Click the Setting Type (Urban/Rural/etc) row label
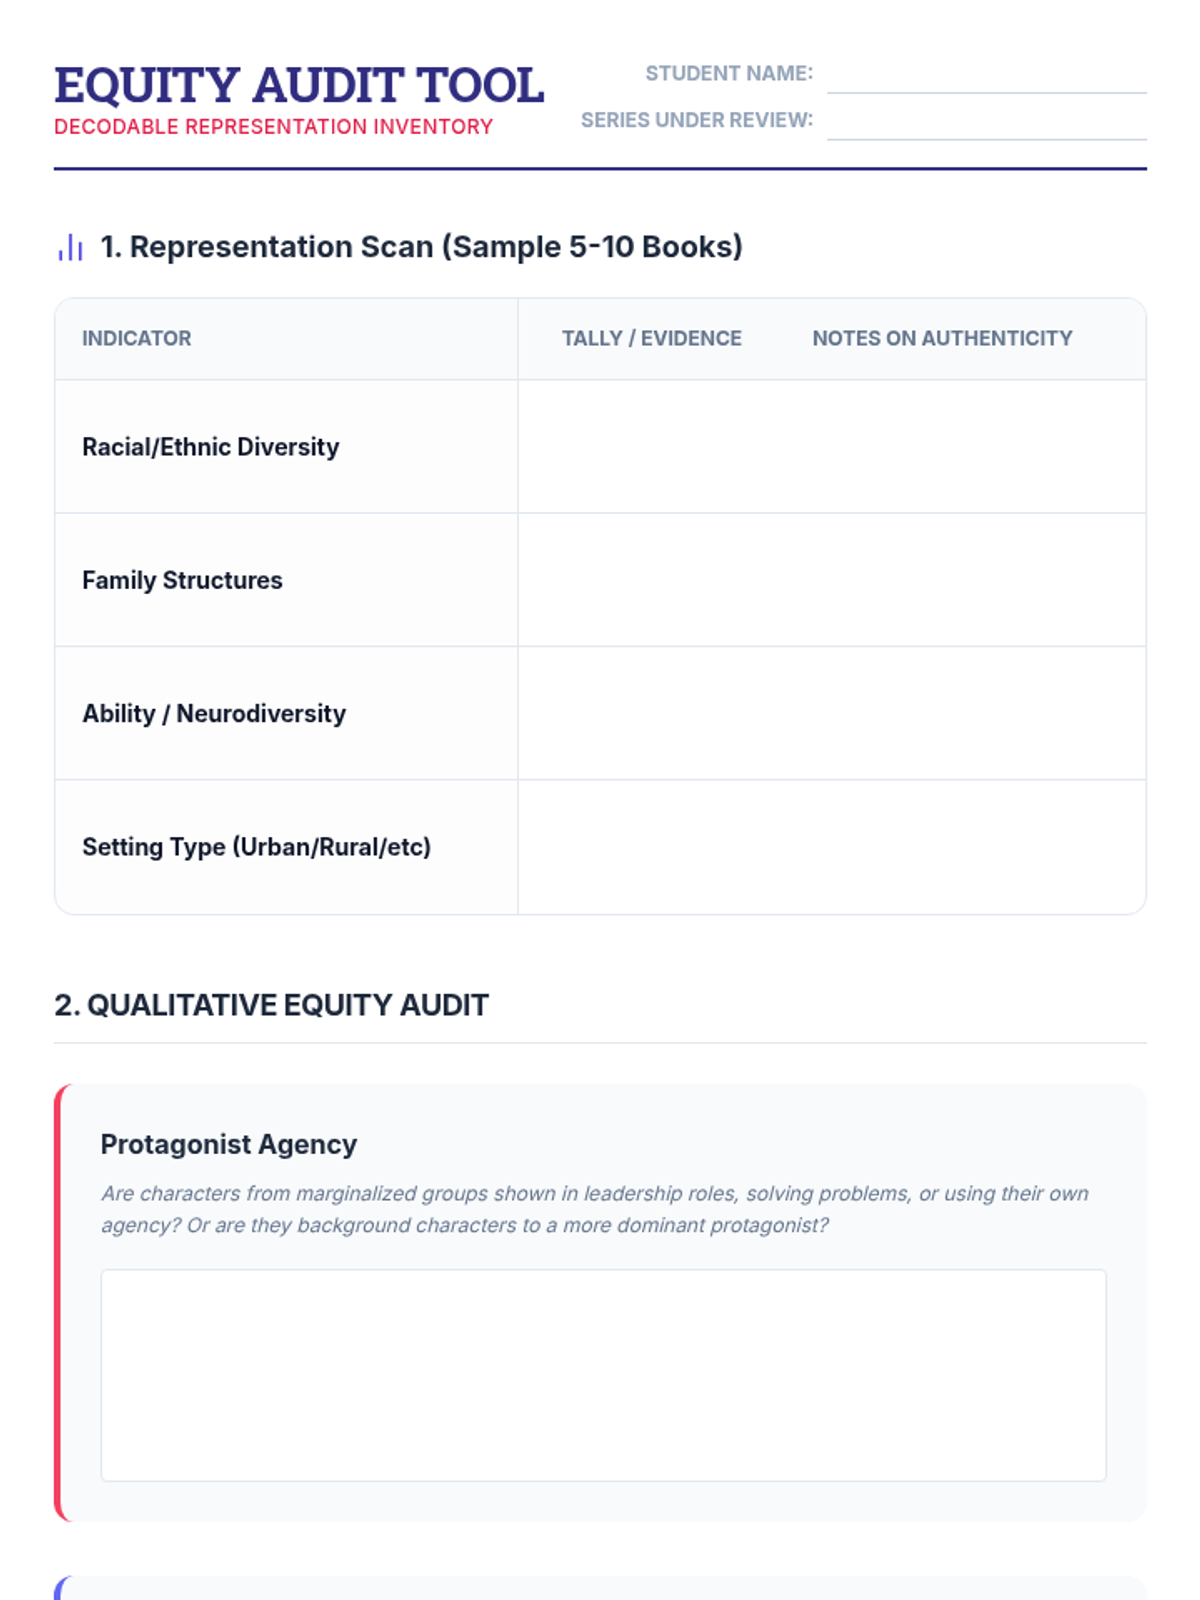The image size is (1200, 1600). click(256, 847)
